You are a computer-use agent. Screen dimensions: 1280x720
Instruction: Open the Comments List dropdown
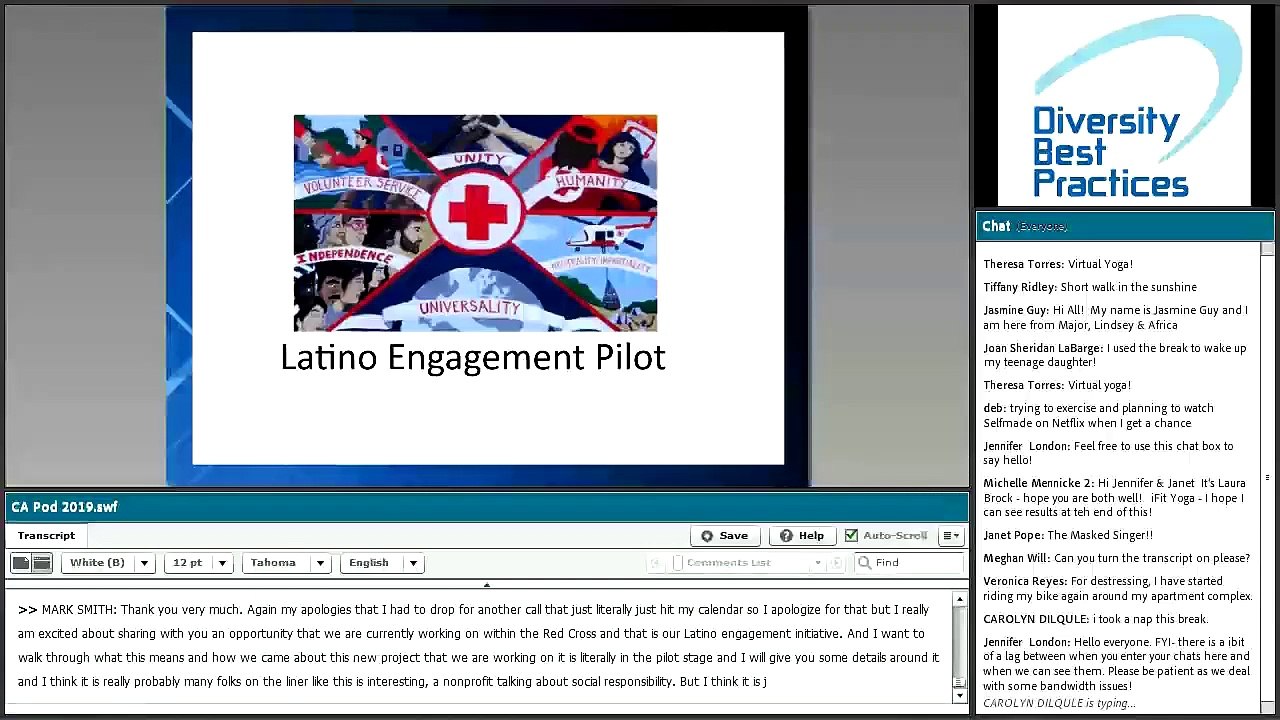(x=748, y=563)
